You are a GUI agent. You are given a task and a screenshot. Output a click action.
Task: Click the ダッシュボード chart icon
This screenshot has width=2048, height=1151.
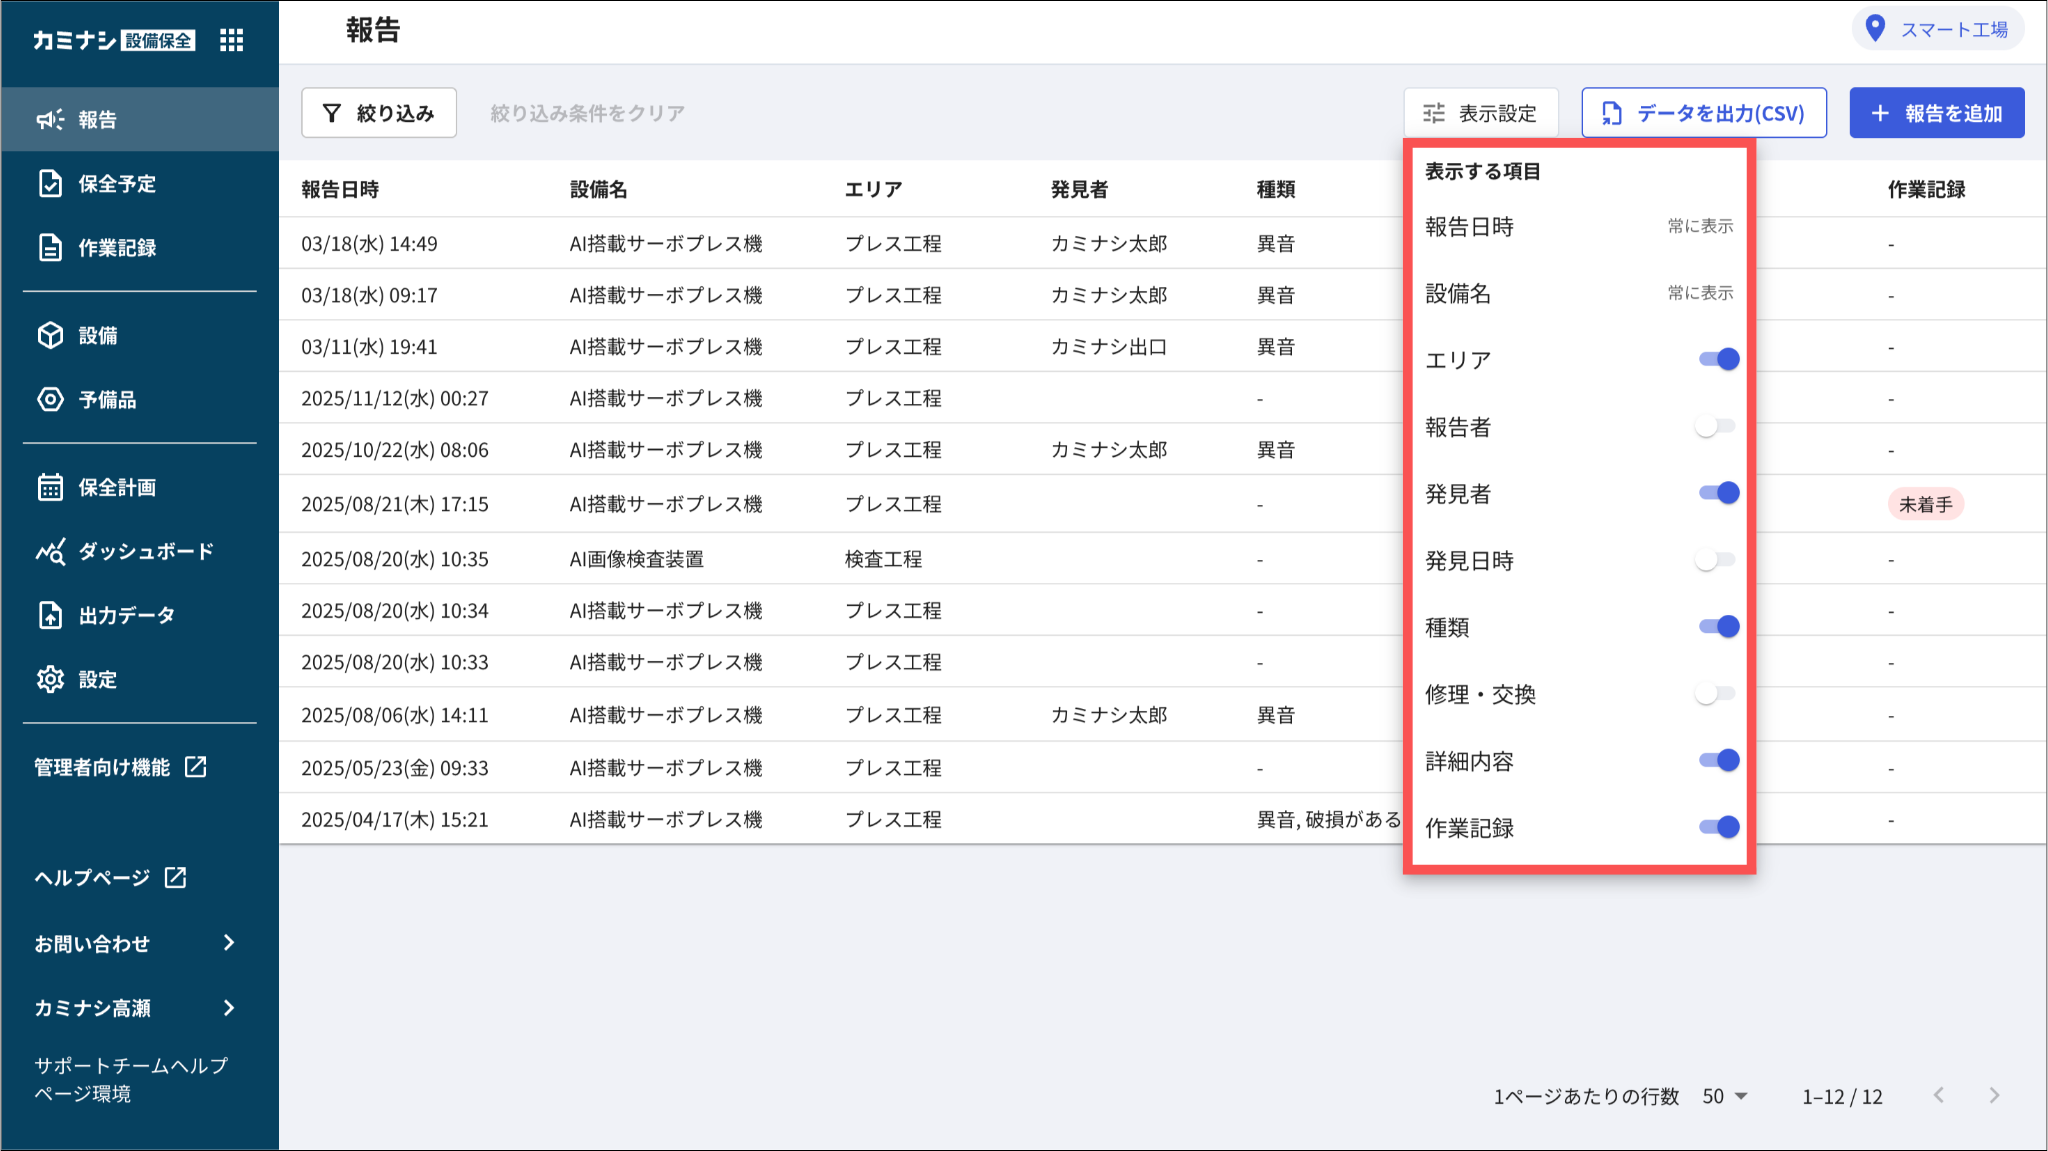pyautogui.click(x=50, y=551)
